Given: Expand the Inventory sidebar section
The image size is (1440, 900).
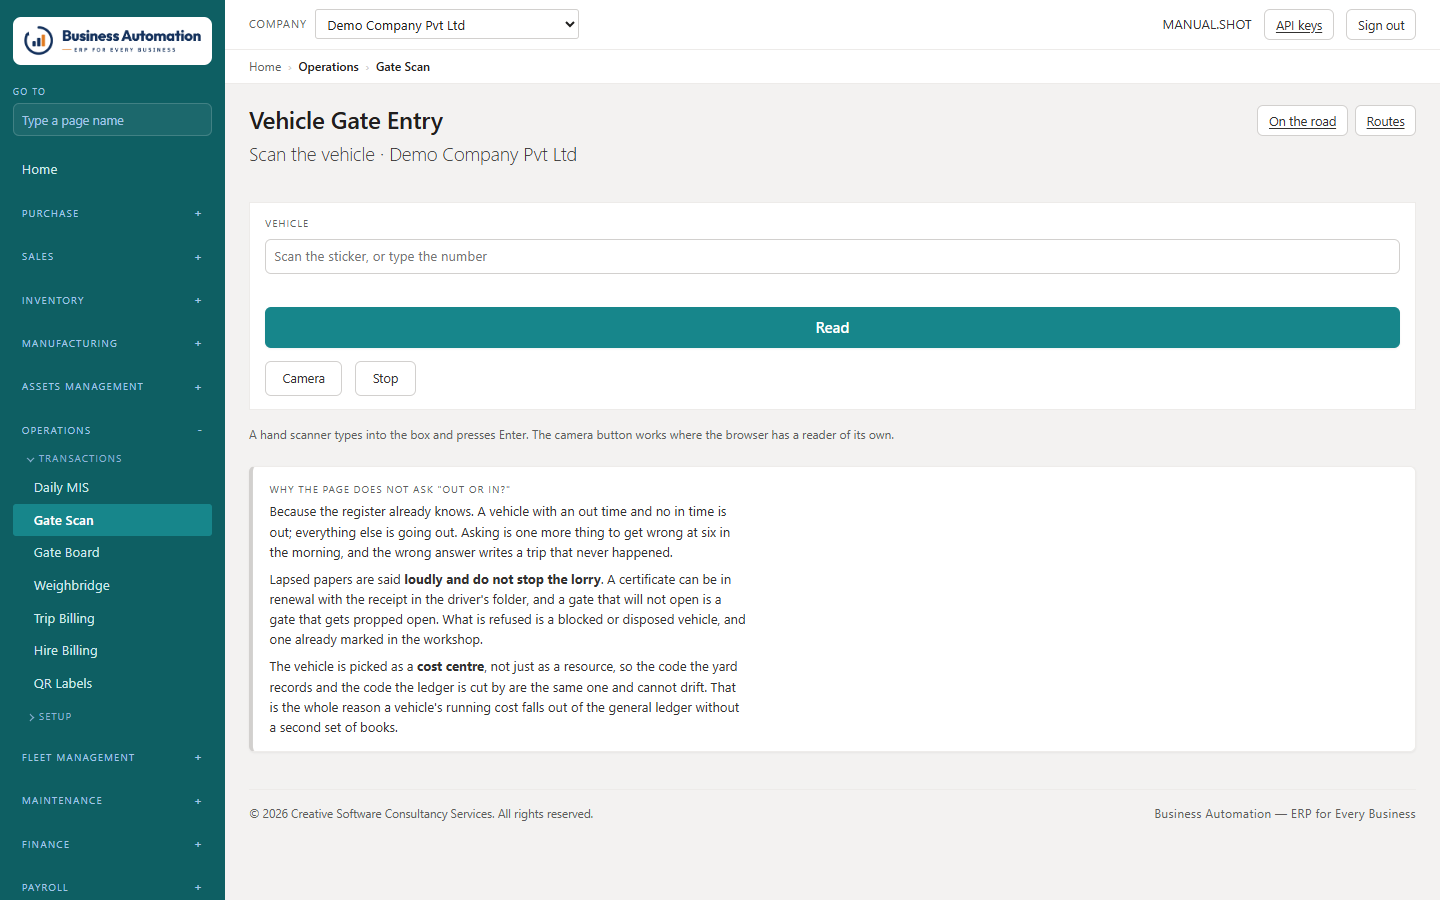Looking at the screenshot, I should pos(112,300).
